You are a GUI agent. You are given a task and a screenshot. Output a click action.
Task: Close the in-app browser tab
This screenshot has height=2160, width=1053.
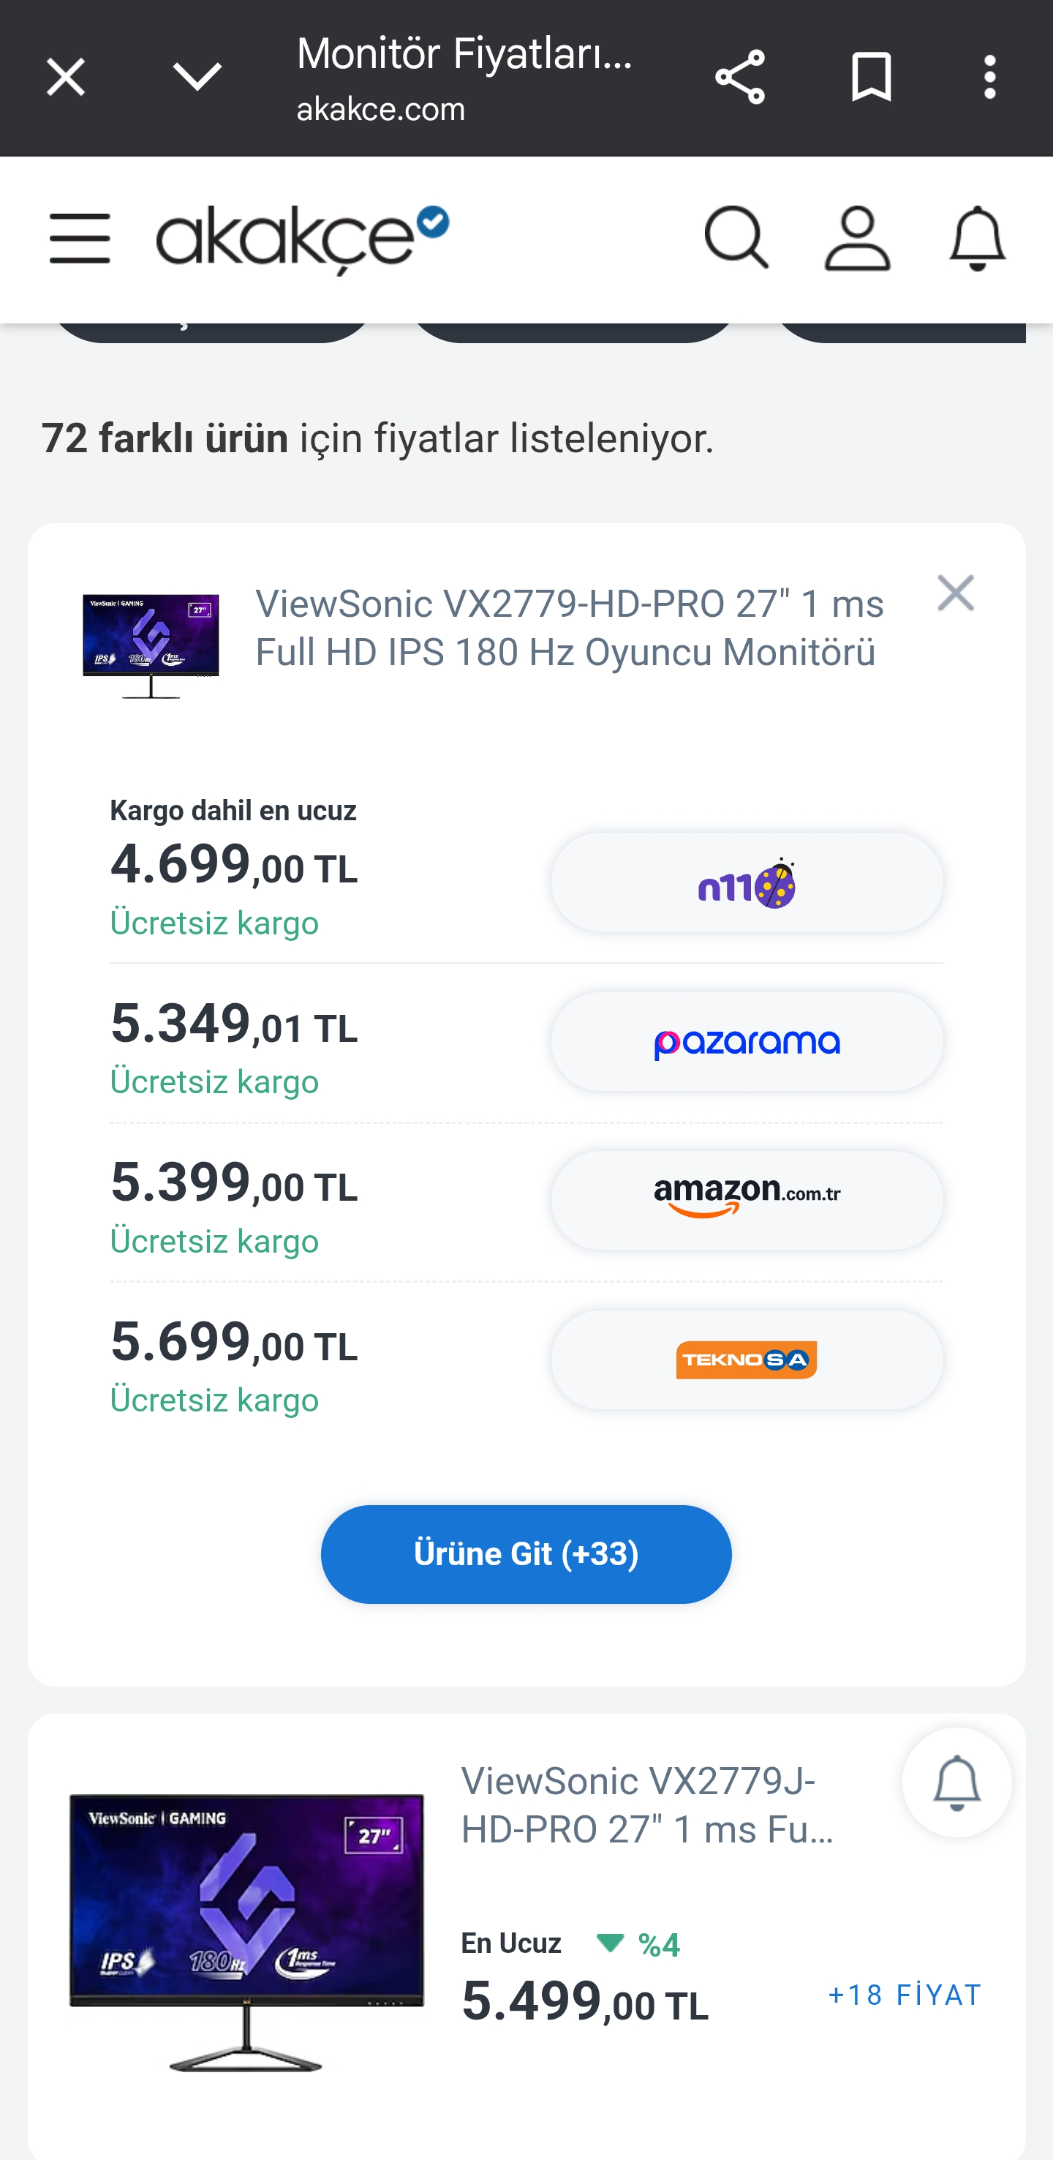pos(66,77)
